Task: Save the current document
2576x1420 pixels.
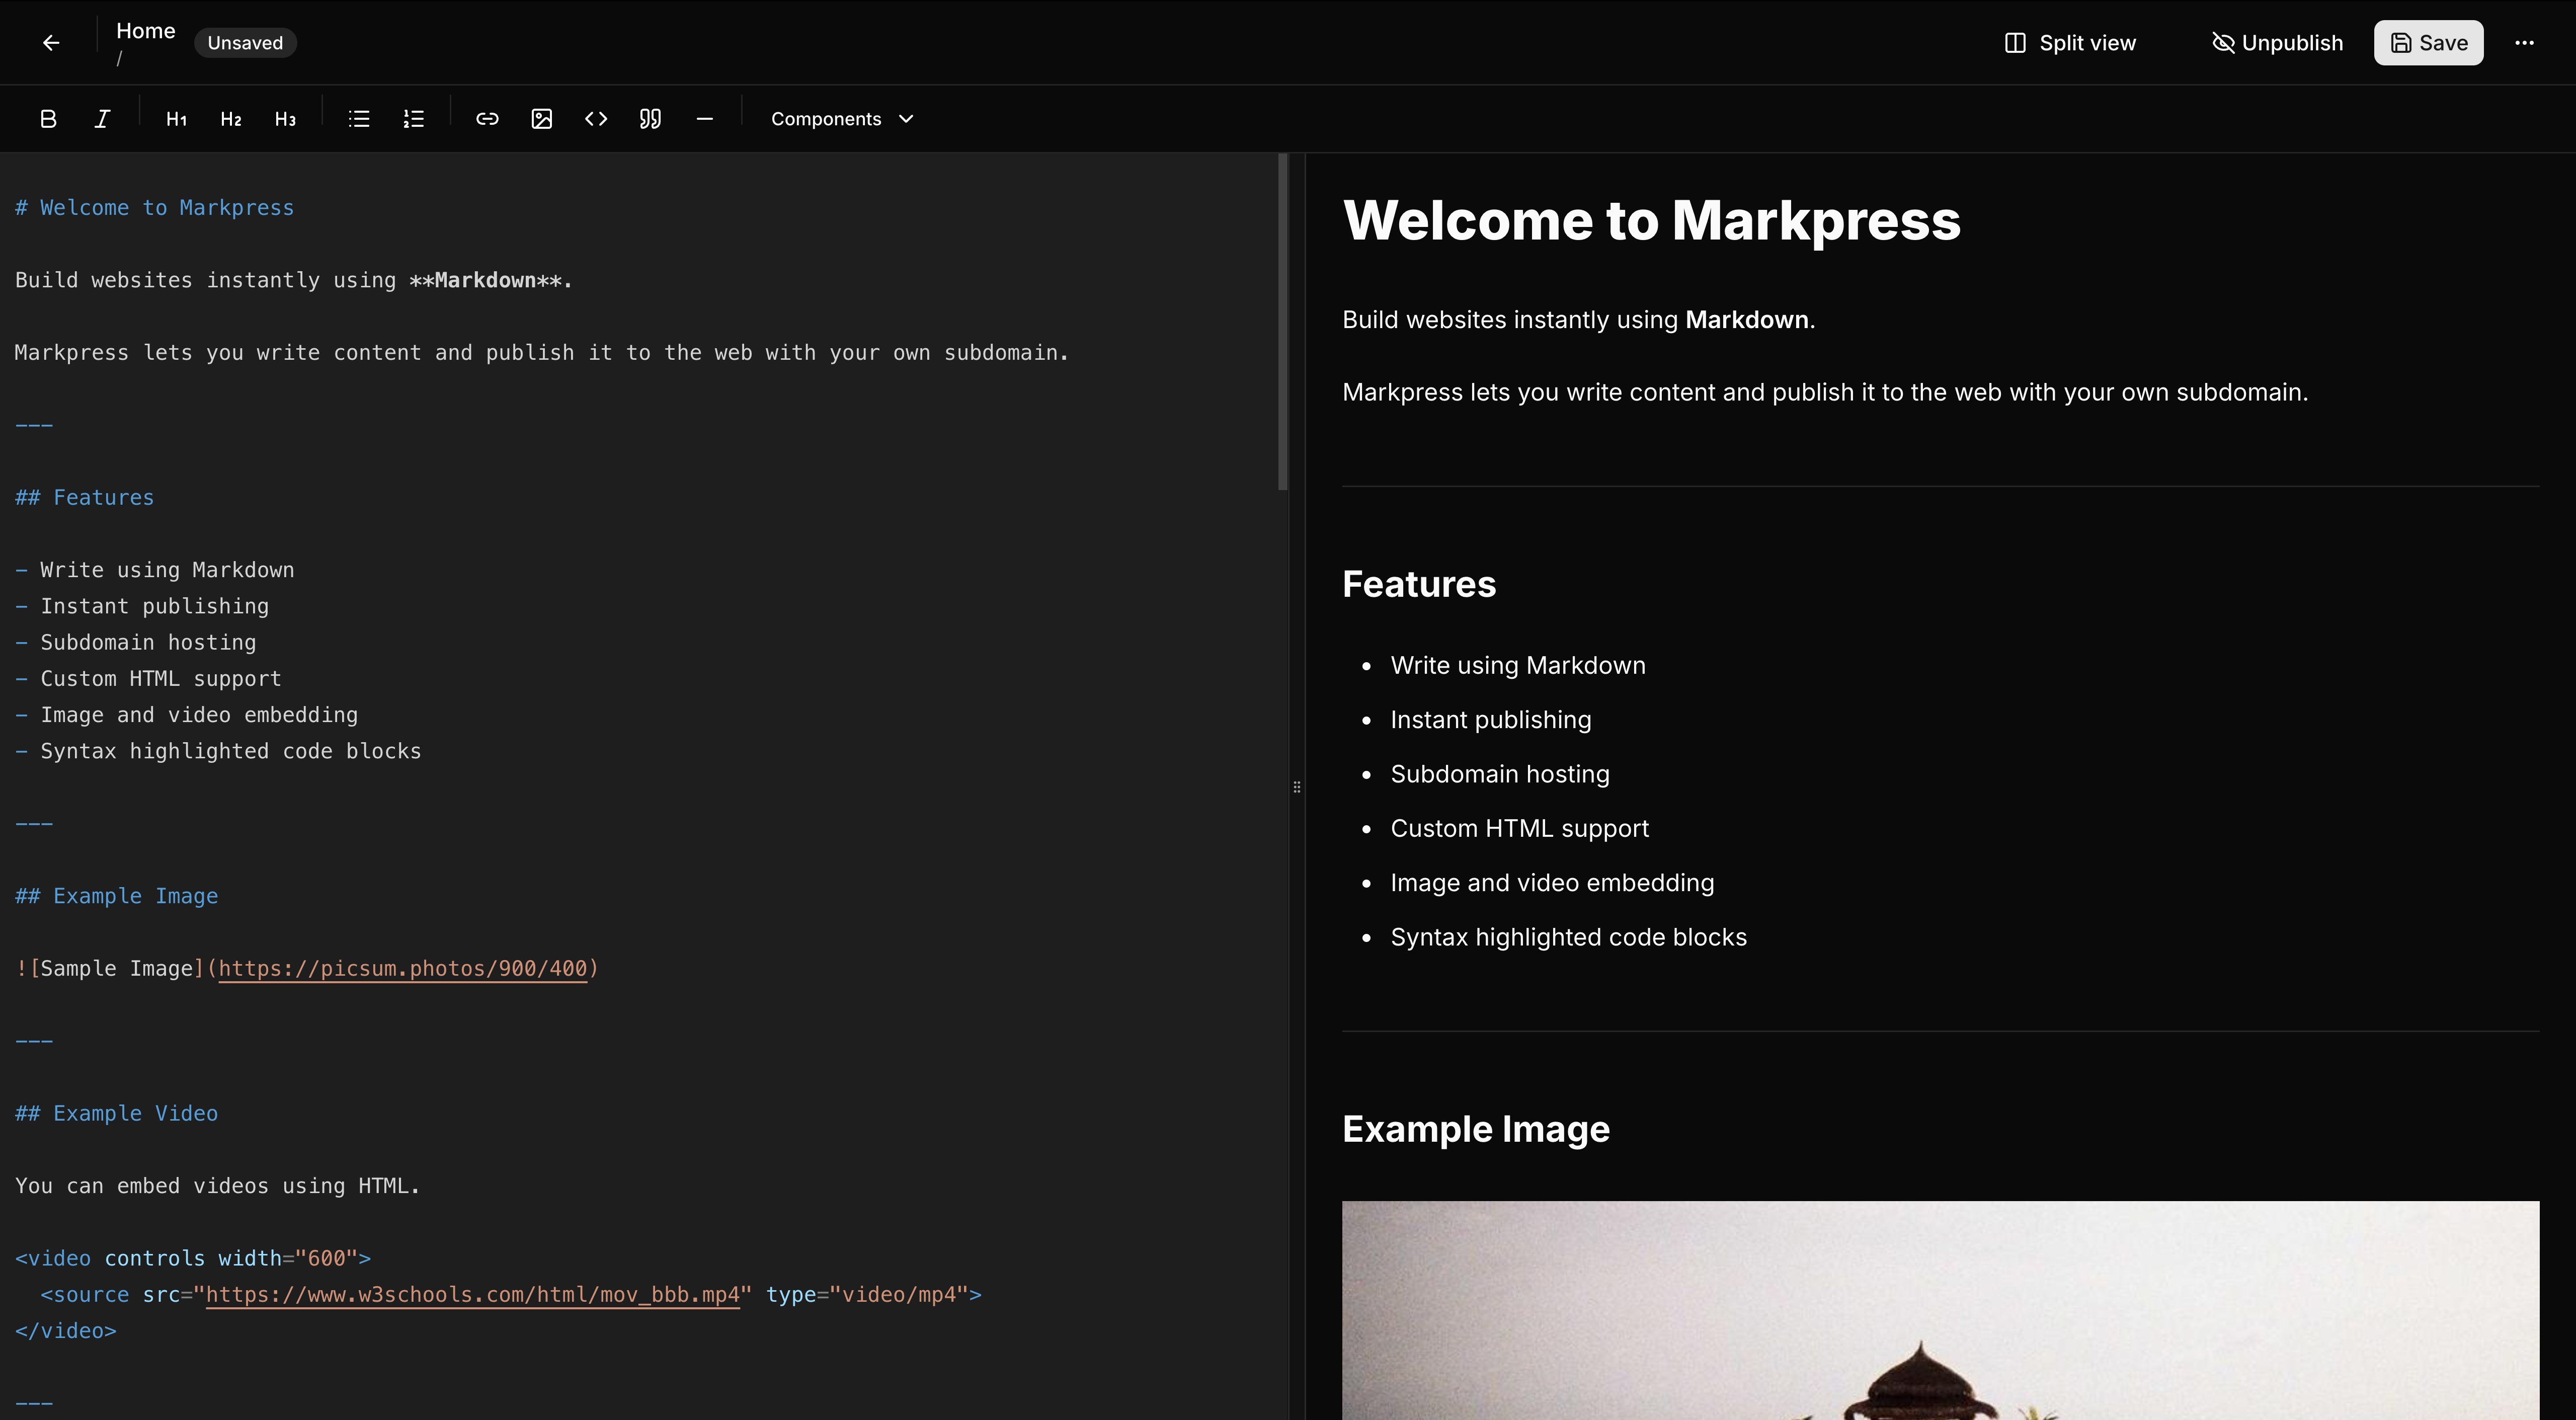Action: click(2428, 42)
